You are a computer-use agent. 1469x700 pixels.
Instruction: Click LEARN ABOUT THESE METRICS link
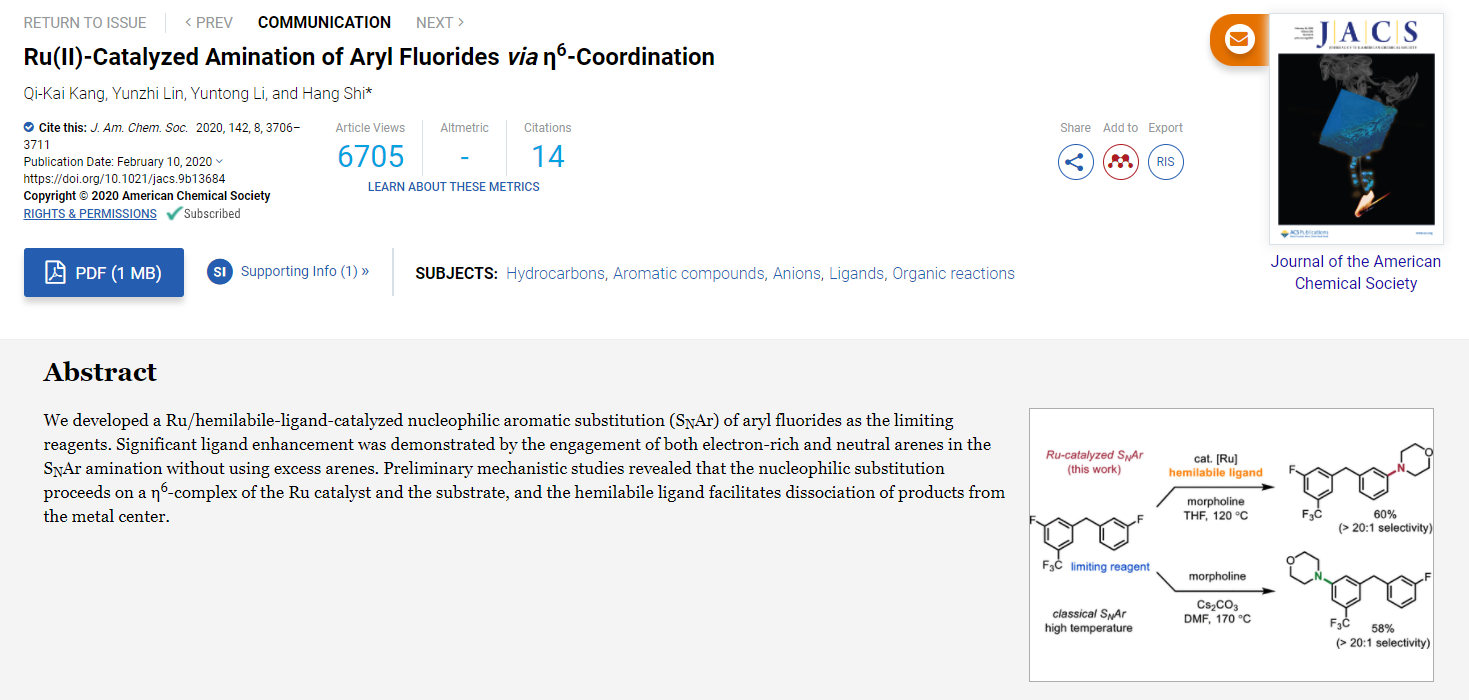(x=454, y=187)
